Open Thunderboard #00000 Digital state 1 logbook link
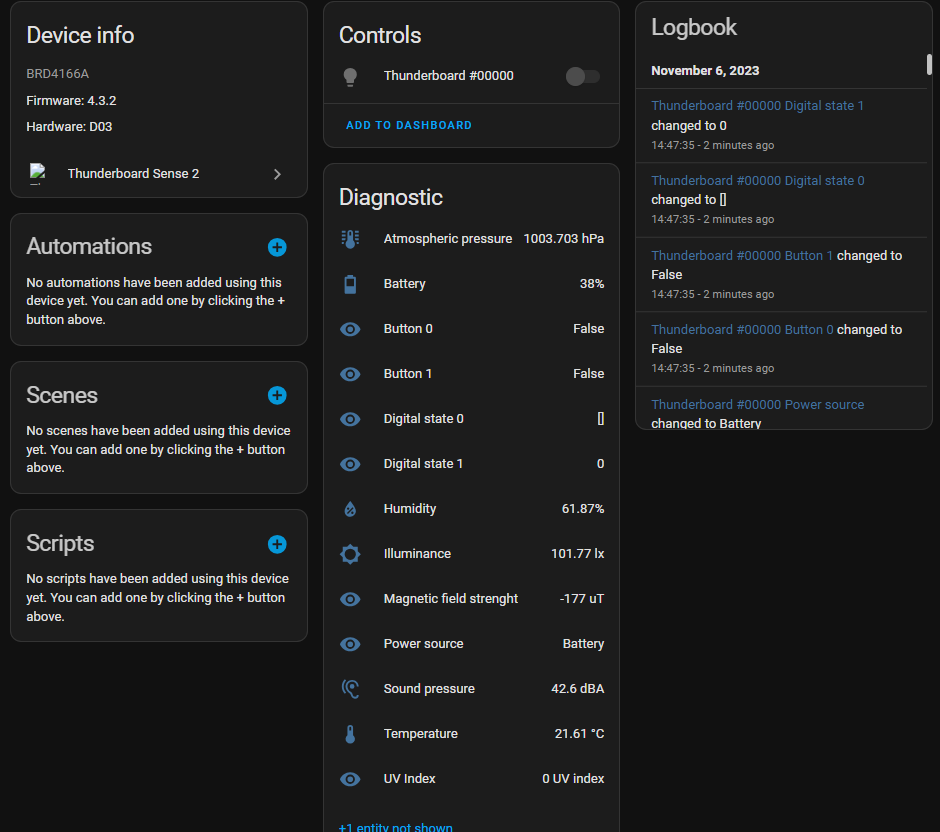Screen dimensions: 940x832 pos(758,105)
